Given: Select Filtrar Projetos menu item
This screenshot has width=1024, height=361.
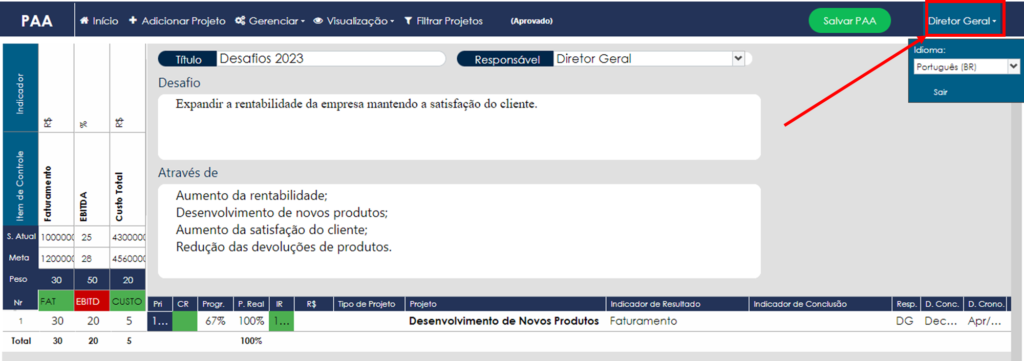Looking at the screenshot, I should (443, 21).
